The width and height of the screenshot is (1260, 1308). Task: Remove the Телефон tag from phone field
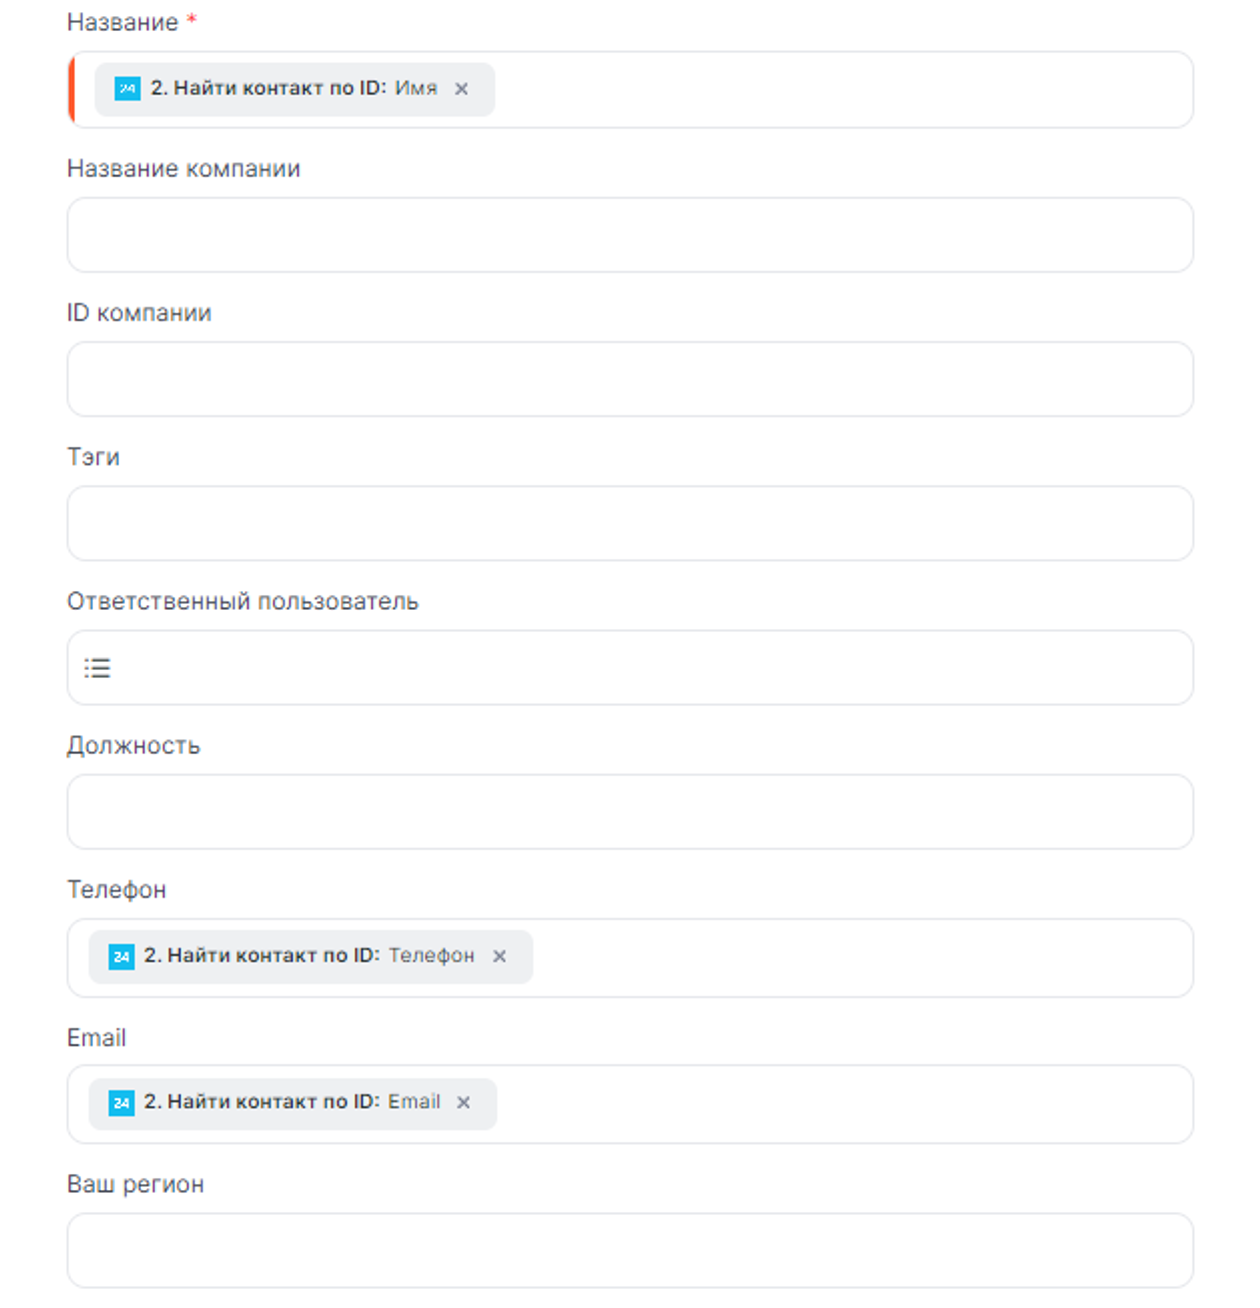[x=499, y=956]
